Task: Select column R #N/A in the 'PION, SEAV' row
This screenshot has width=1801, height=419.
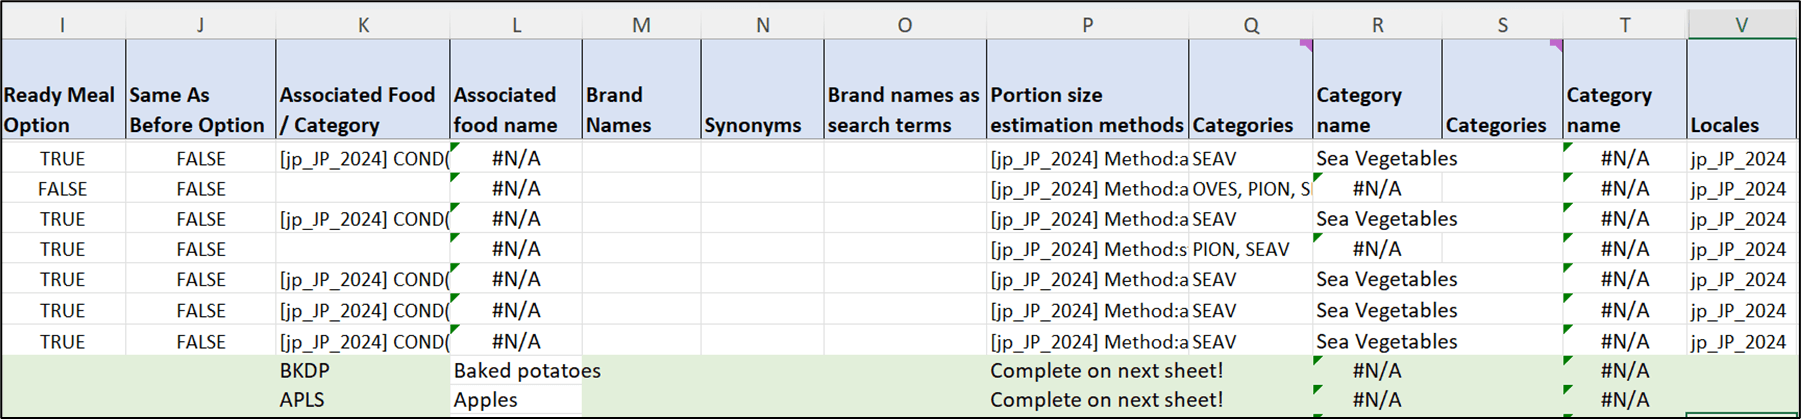Action: (x=1377, y=249)
